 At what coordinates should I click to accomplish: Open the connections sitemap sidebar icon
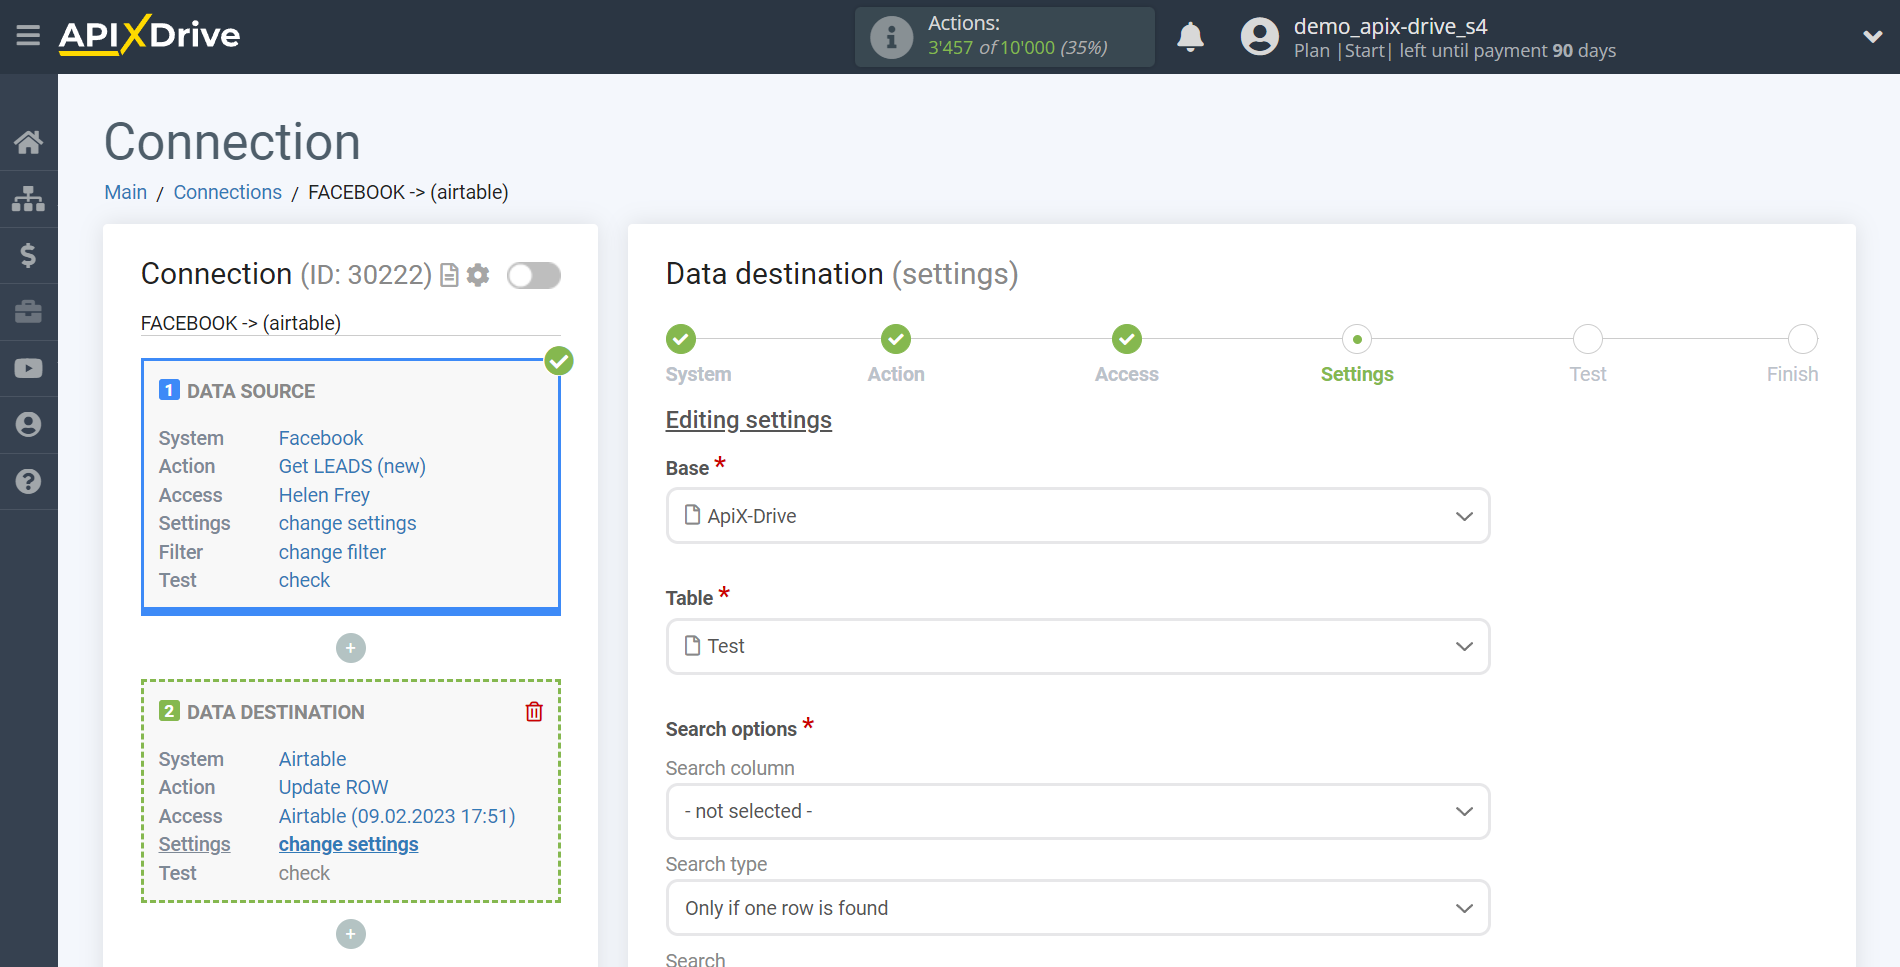28,199
